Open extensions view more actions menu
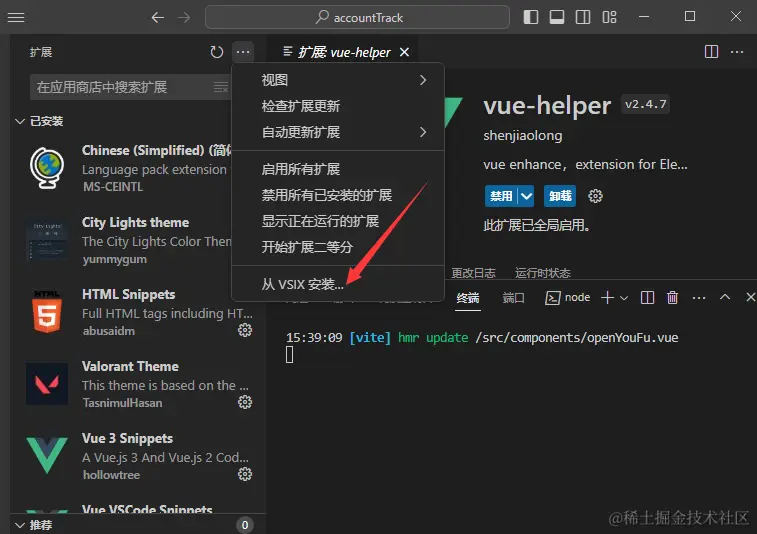This screenshot has height=534, width=757. tap(243, 52)
